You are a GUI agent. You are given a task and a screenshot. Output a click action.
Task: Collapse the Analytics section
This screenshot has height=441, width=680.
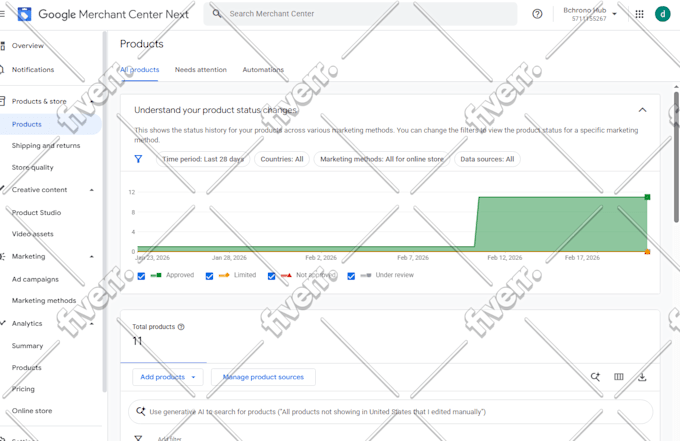(92, 323)
